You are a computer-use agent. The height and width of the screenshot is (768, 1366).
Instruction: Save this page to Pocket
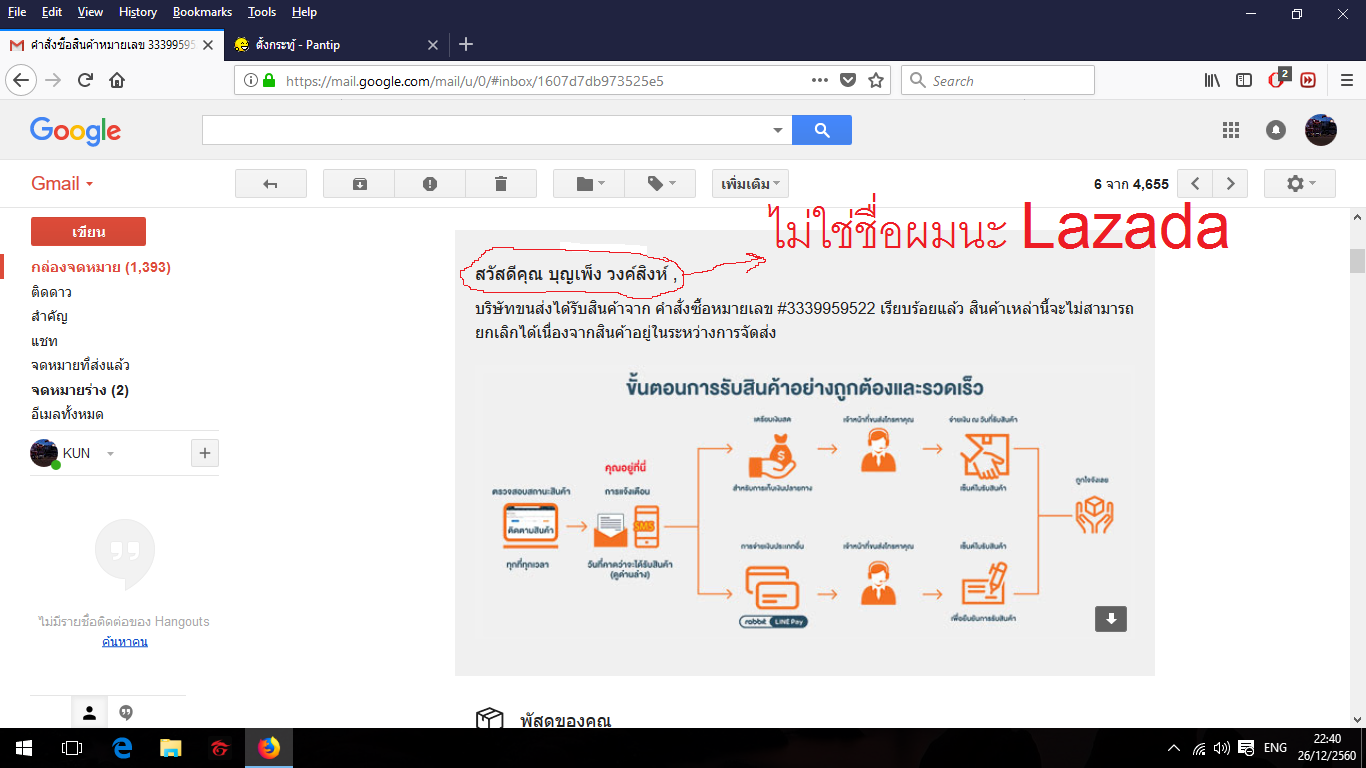pyautogui.click(x=848, y=81)
